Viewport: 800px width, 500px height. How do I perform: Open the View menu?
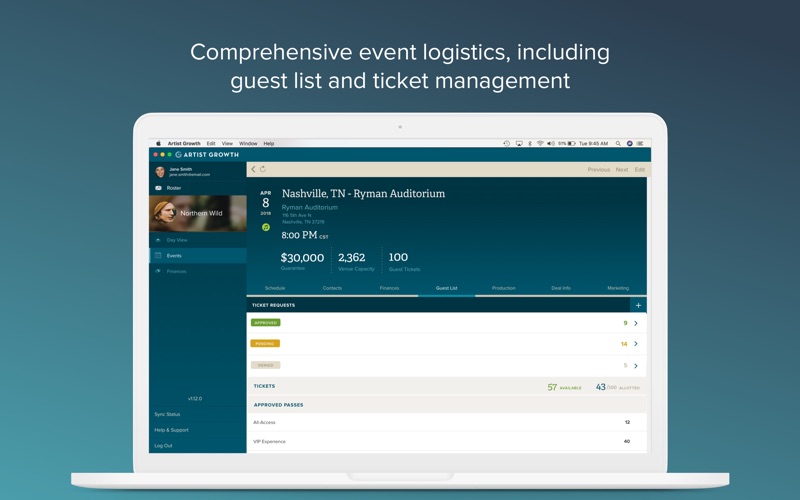tap(227, 143)
